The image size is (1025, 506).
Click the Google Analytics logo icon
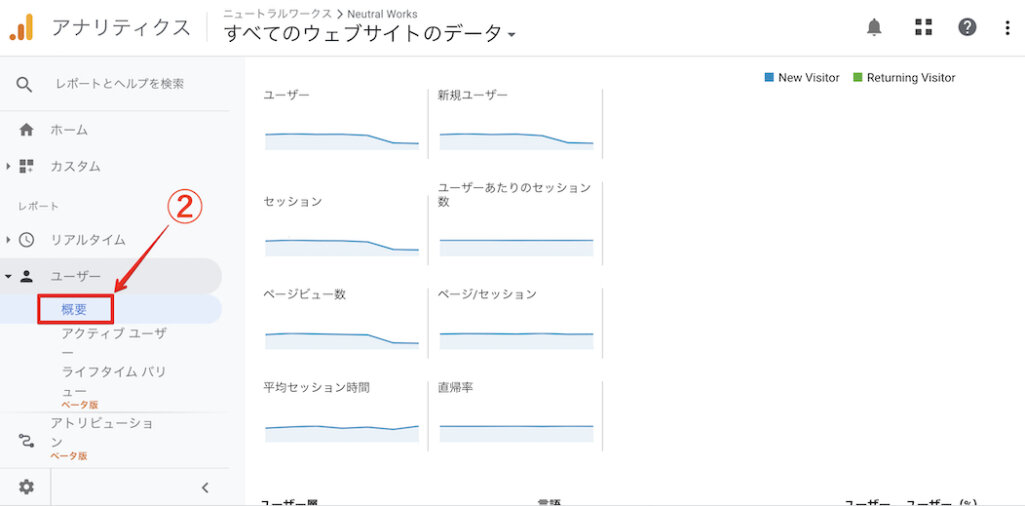[21, 27]
